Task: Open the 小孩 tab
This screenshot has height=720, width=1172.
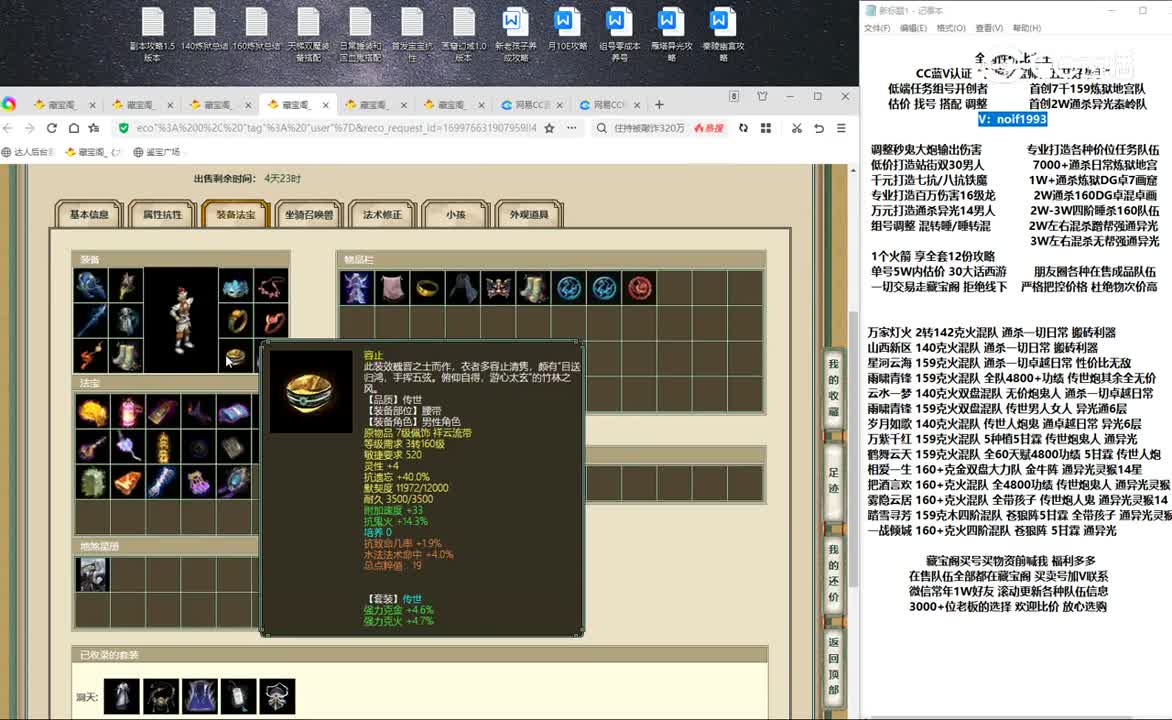Action: 455,215
